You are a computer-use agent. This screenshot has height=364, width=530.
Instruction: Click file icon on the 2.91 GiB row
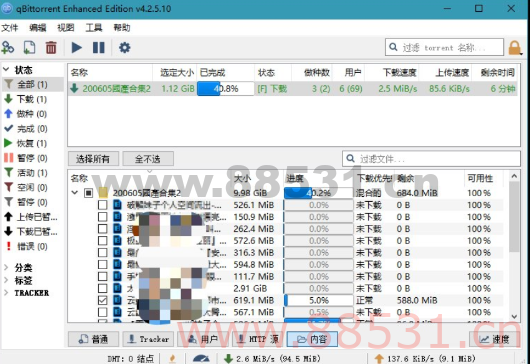117,288
